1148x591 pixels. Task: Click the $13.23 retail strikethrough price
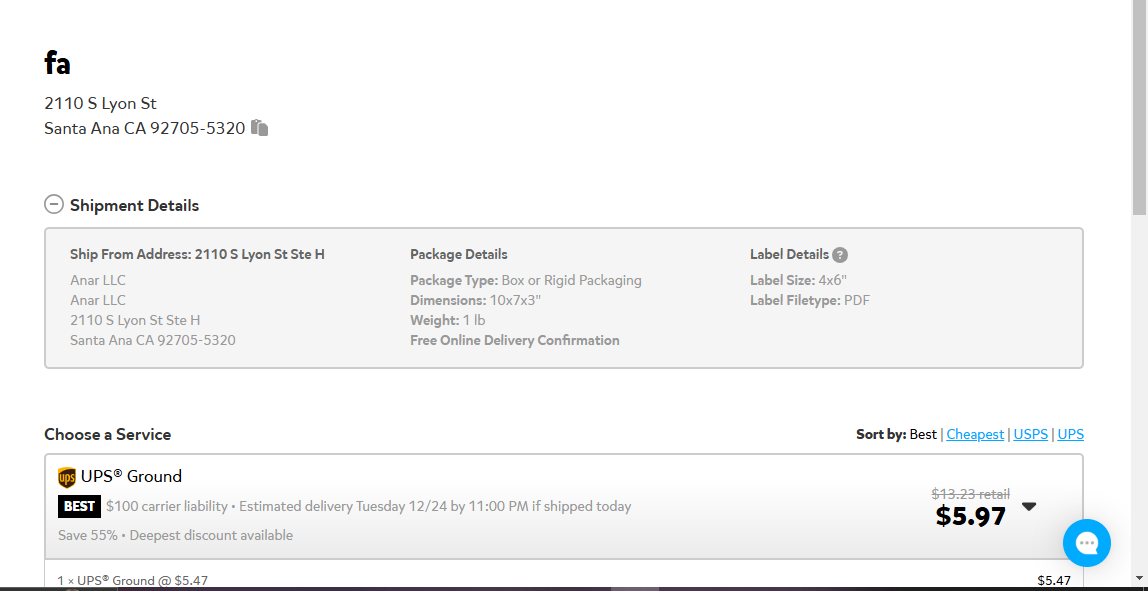970,494
